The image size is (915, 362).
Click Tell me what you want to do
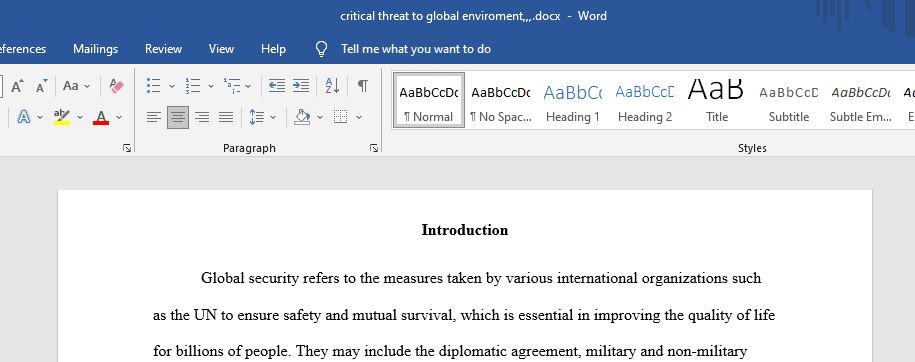click(x=415, y=49)
